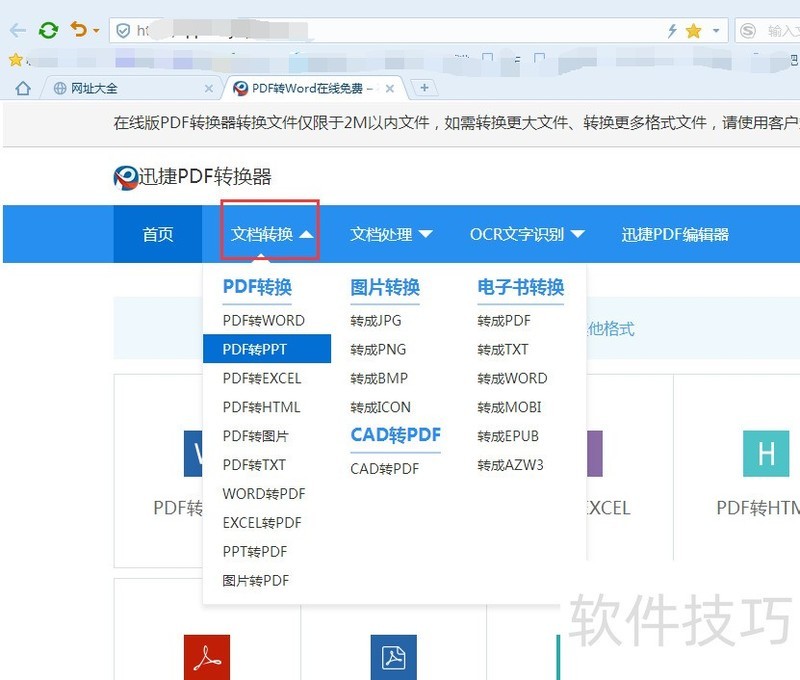Choose 转成WORD under 电子书转换

pos(512,378)
